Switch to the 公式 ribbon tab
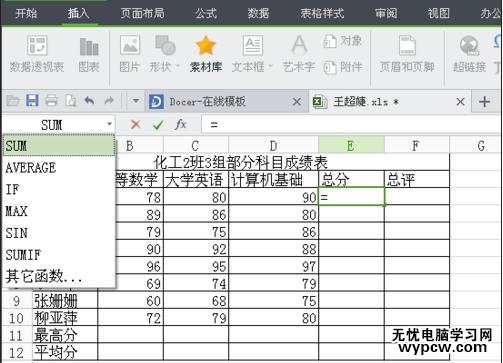The image size is (503, 363). [x=206, y=13]
